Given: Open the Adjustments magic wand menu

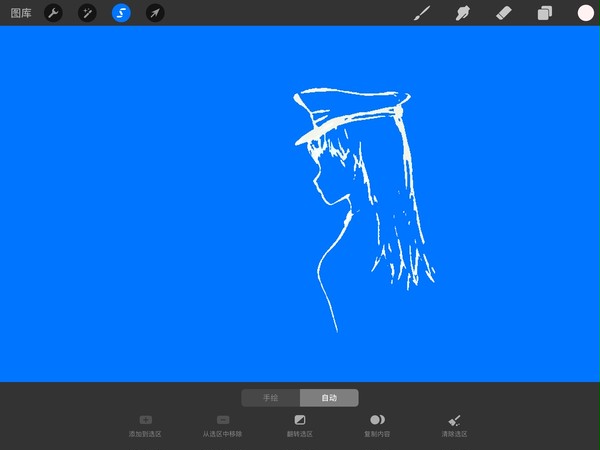Looking at the screenshot, I should pyautogui.click(x=87, y=13).
